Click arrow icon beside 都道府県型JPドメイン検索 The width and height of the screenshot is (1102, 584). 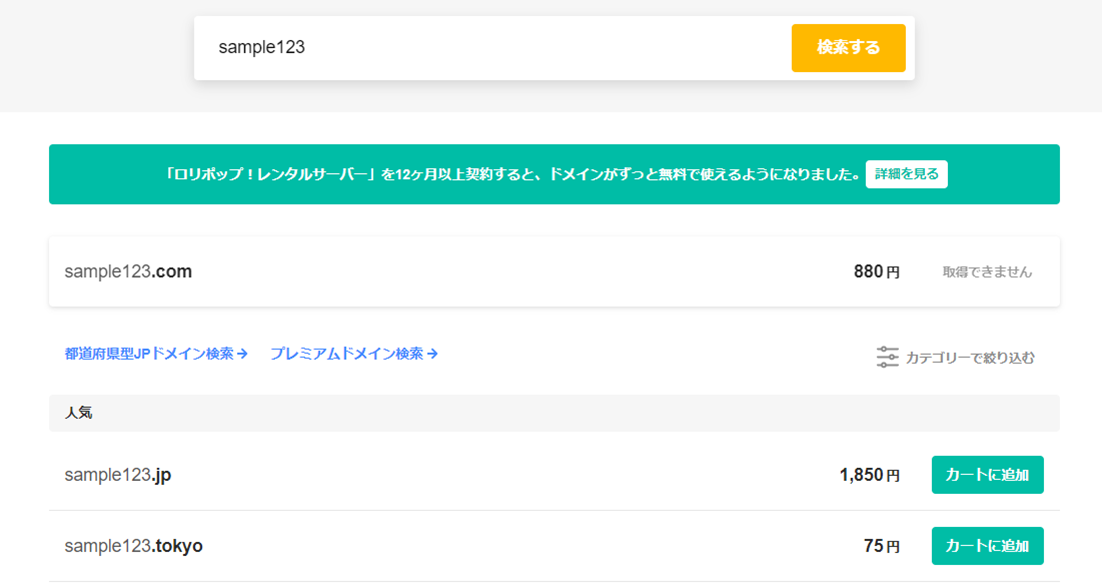point(242,354)
